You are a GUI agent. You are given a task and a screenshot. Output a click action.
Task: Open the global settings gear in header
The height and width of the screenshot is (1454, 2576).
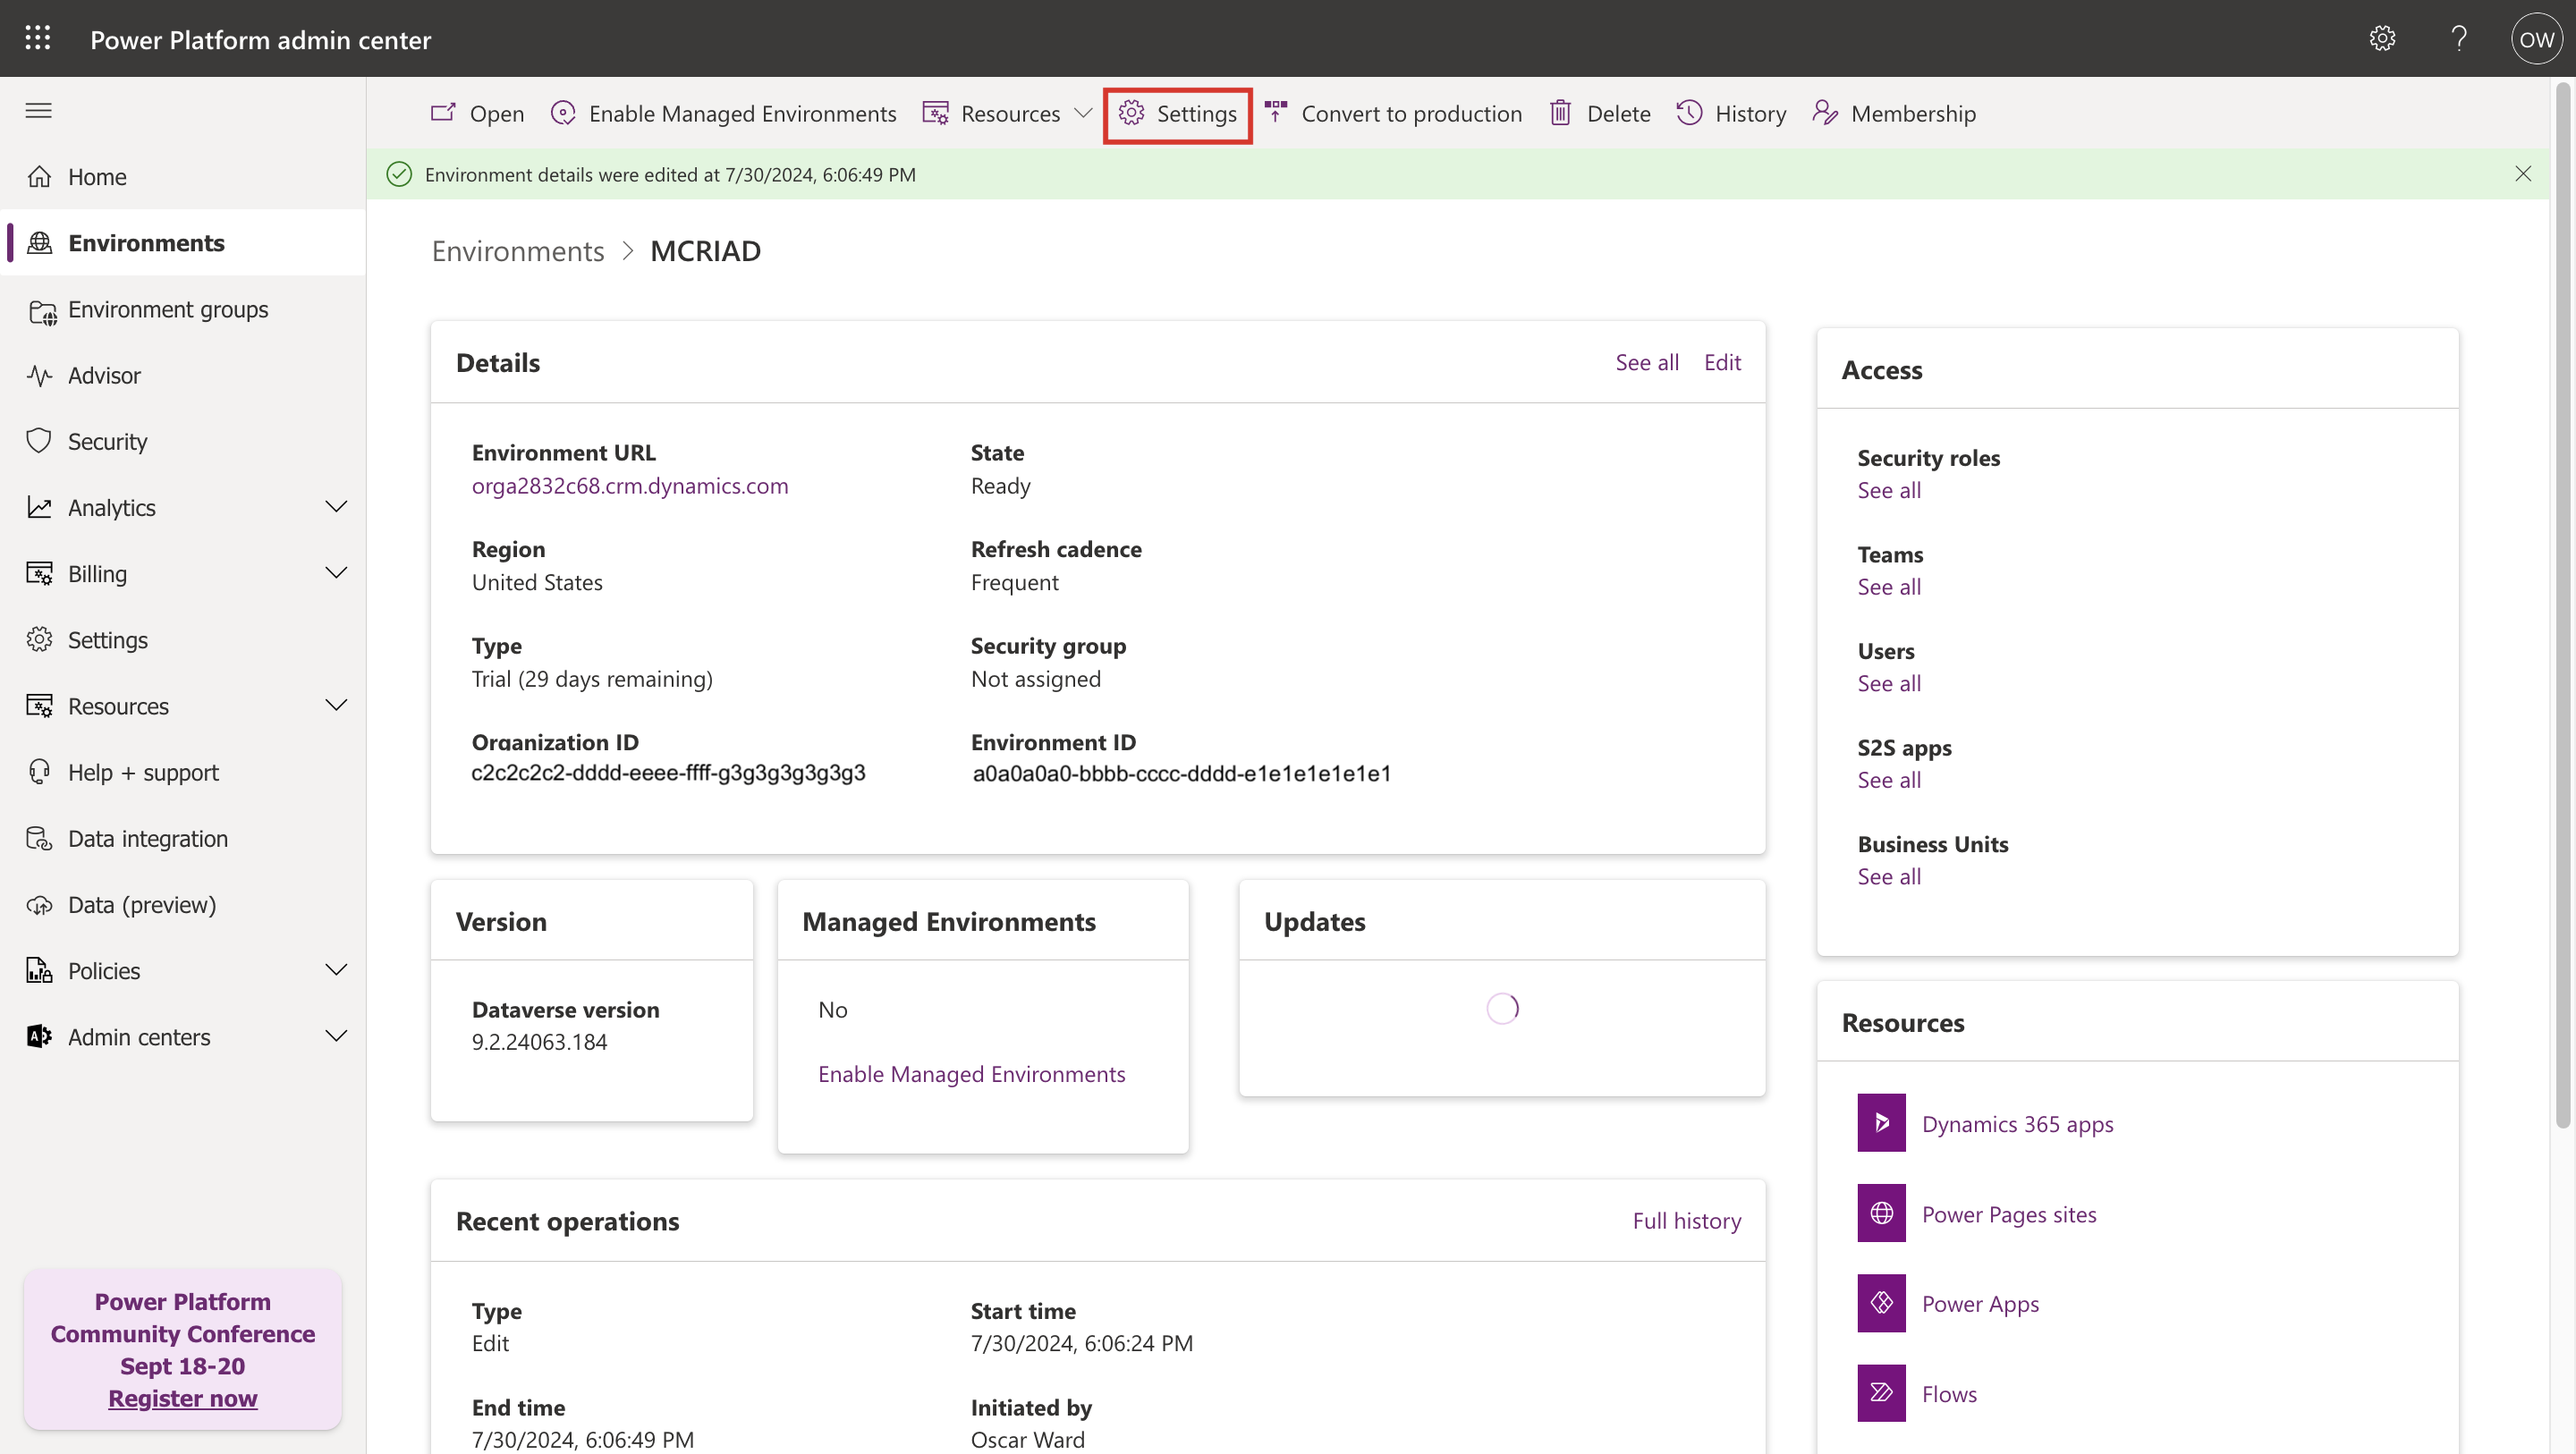coord(2382,38)
